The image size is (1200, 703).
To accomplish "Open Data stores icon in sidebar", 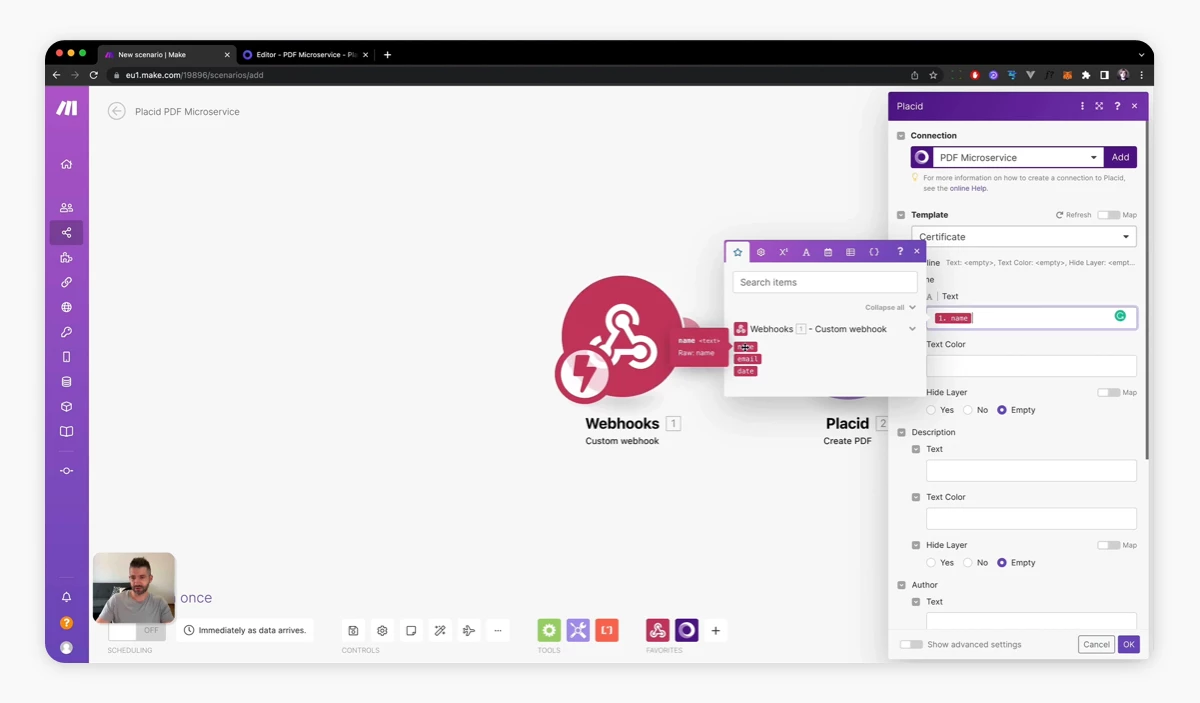I will tap(66, 382).
